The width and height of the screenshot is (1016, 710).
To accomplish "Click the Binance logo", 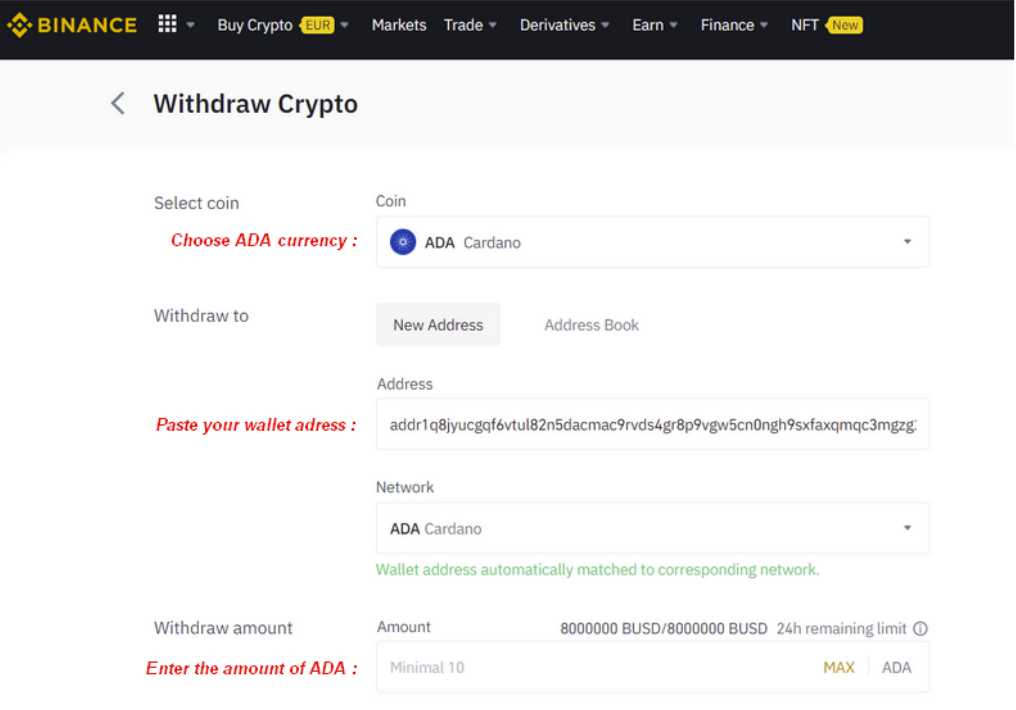I will click(72, 25).
